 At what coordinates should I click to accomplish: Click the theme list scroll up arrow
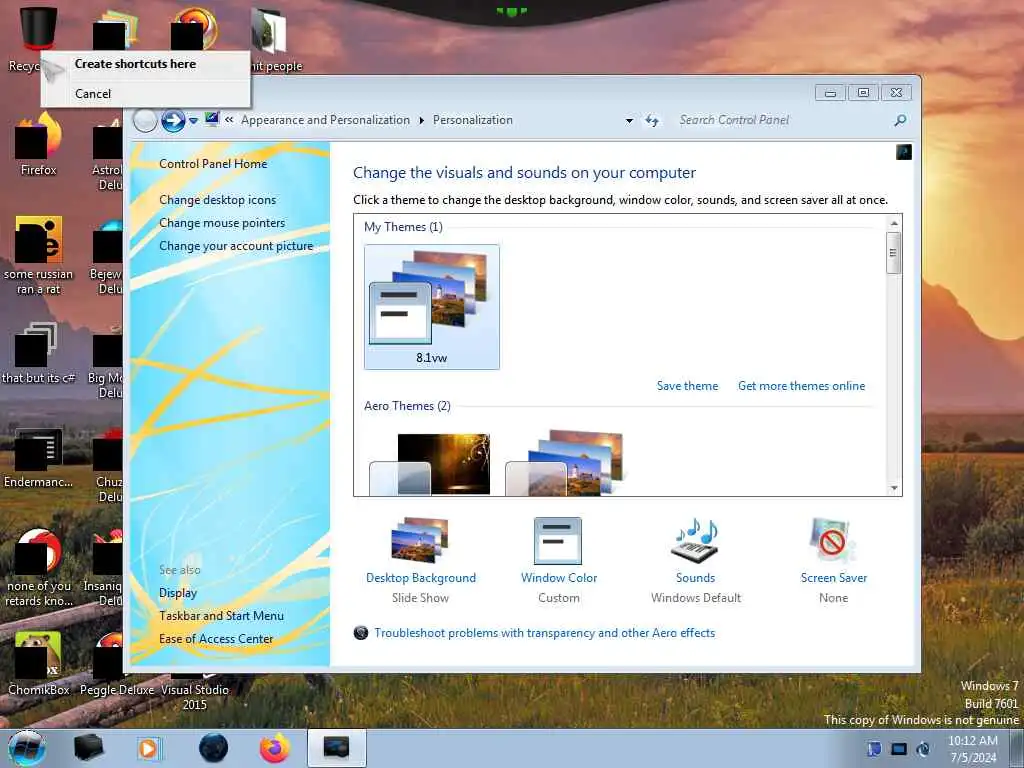point(894,223)
